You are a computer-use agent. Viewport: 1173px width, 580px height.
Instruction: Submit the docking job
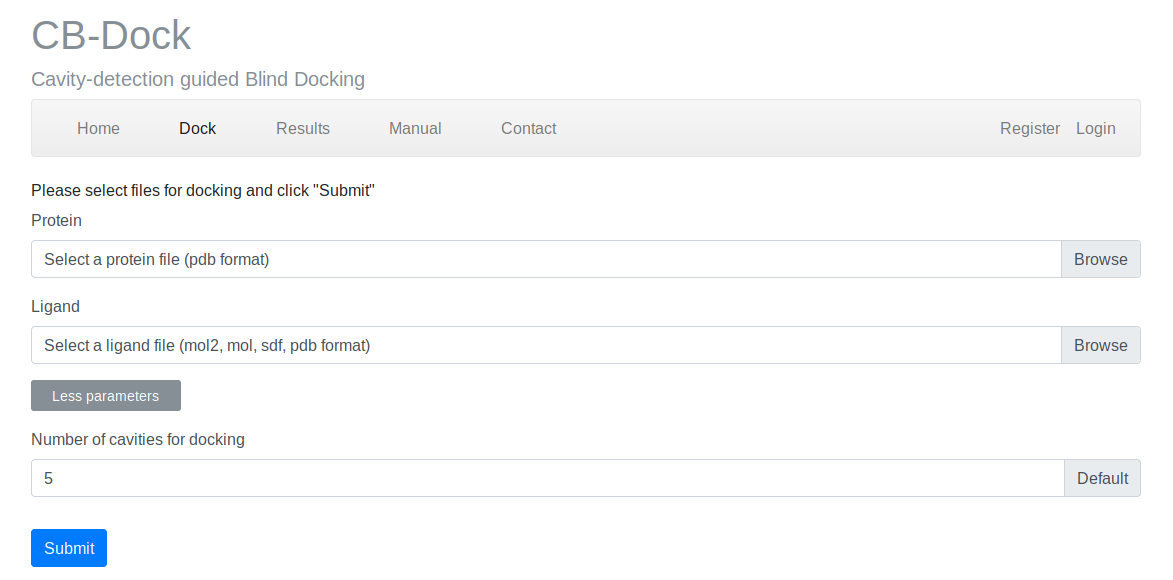69,548
